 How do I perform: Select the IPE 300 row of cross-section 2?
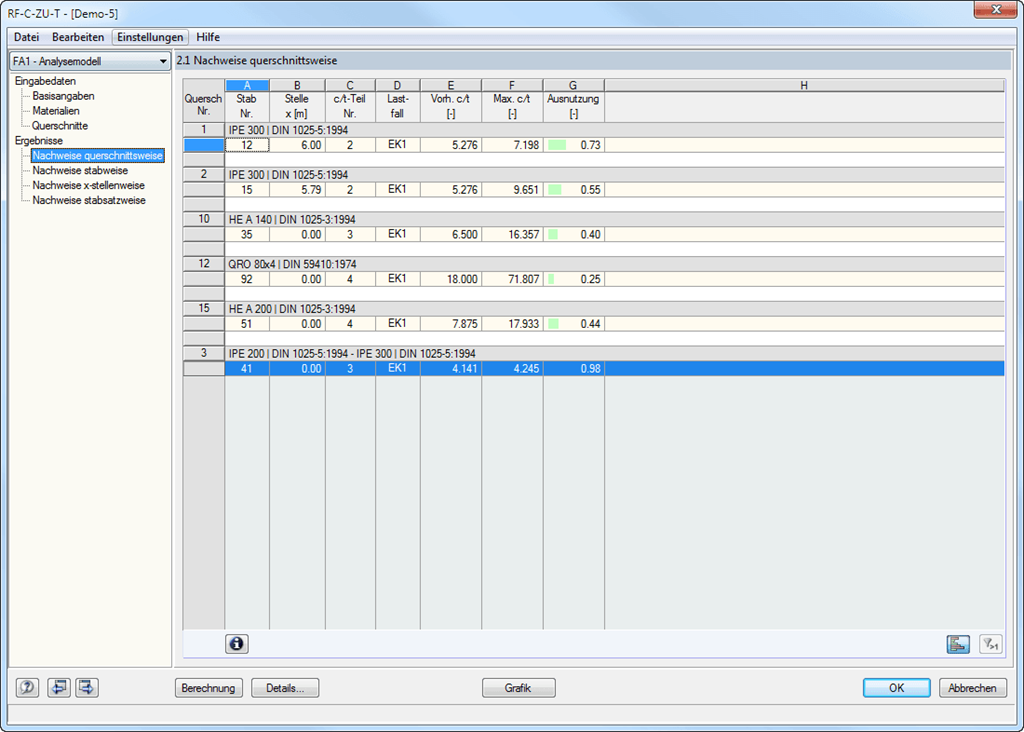point(615,175)
